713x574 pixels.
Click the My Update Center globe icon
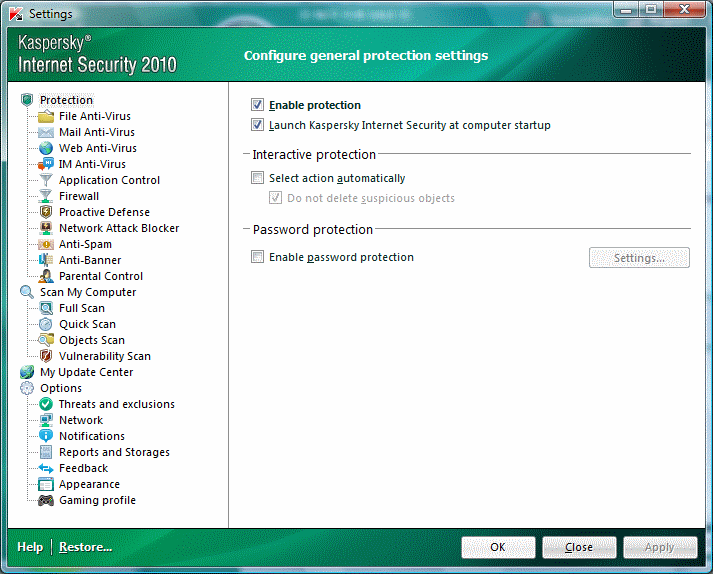click(x=27, y=372)
